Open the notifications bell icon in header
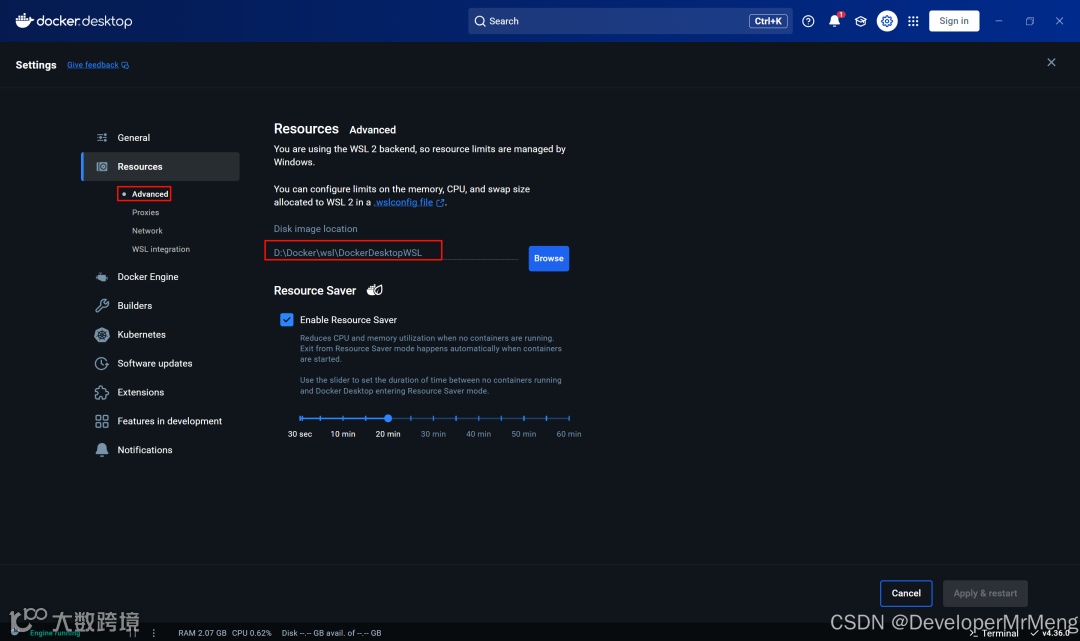The image size is (1080, 641). (834, 21)
